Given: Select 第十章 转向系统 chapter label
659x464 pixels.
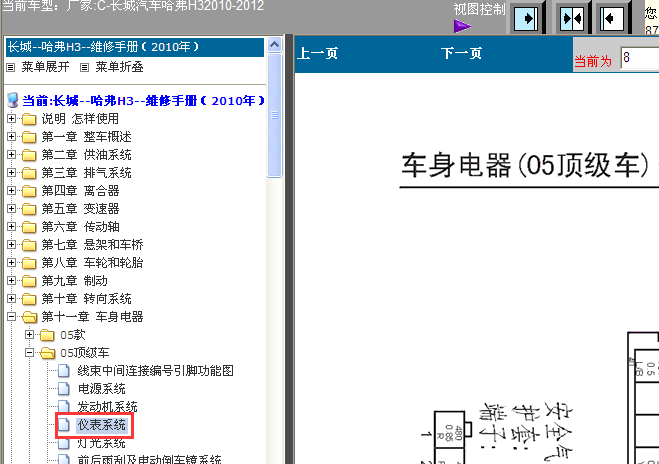Looking at the screenshot, I should 87,299.
